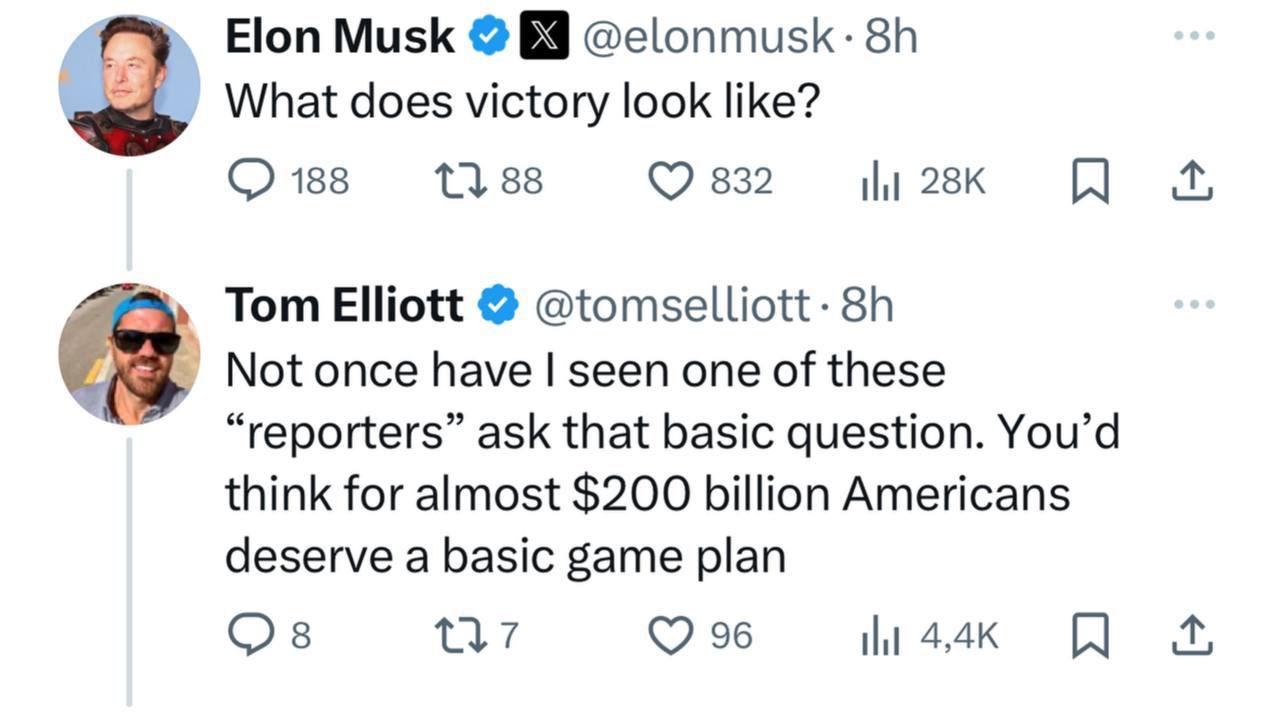Reply to Elon Musk's tweet
1280x718 pixels.
(x=249, y=181)
